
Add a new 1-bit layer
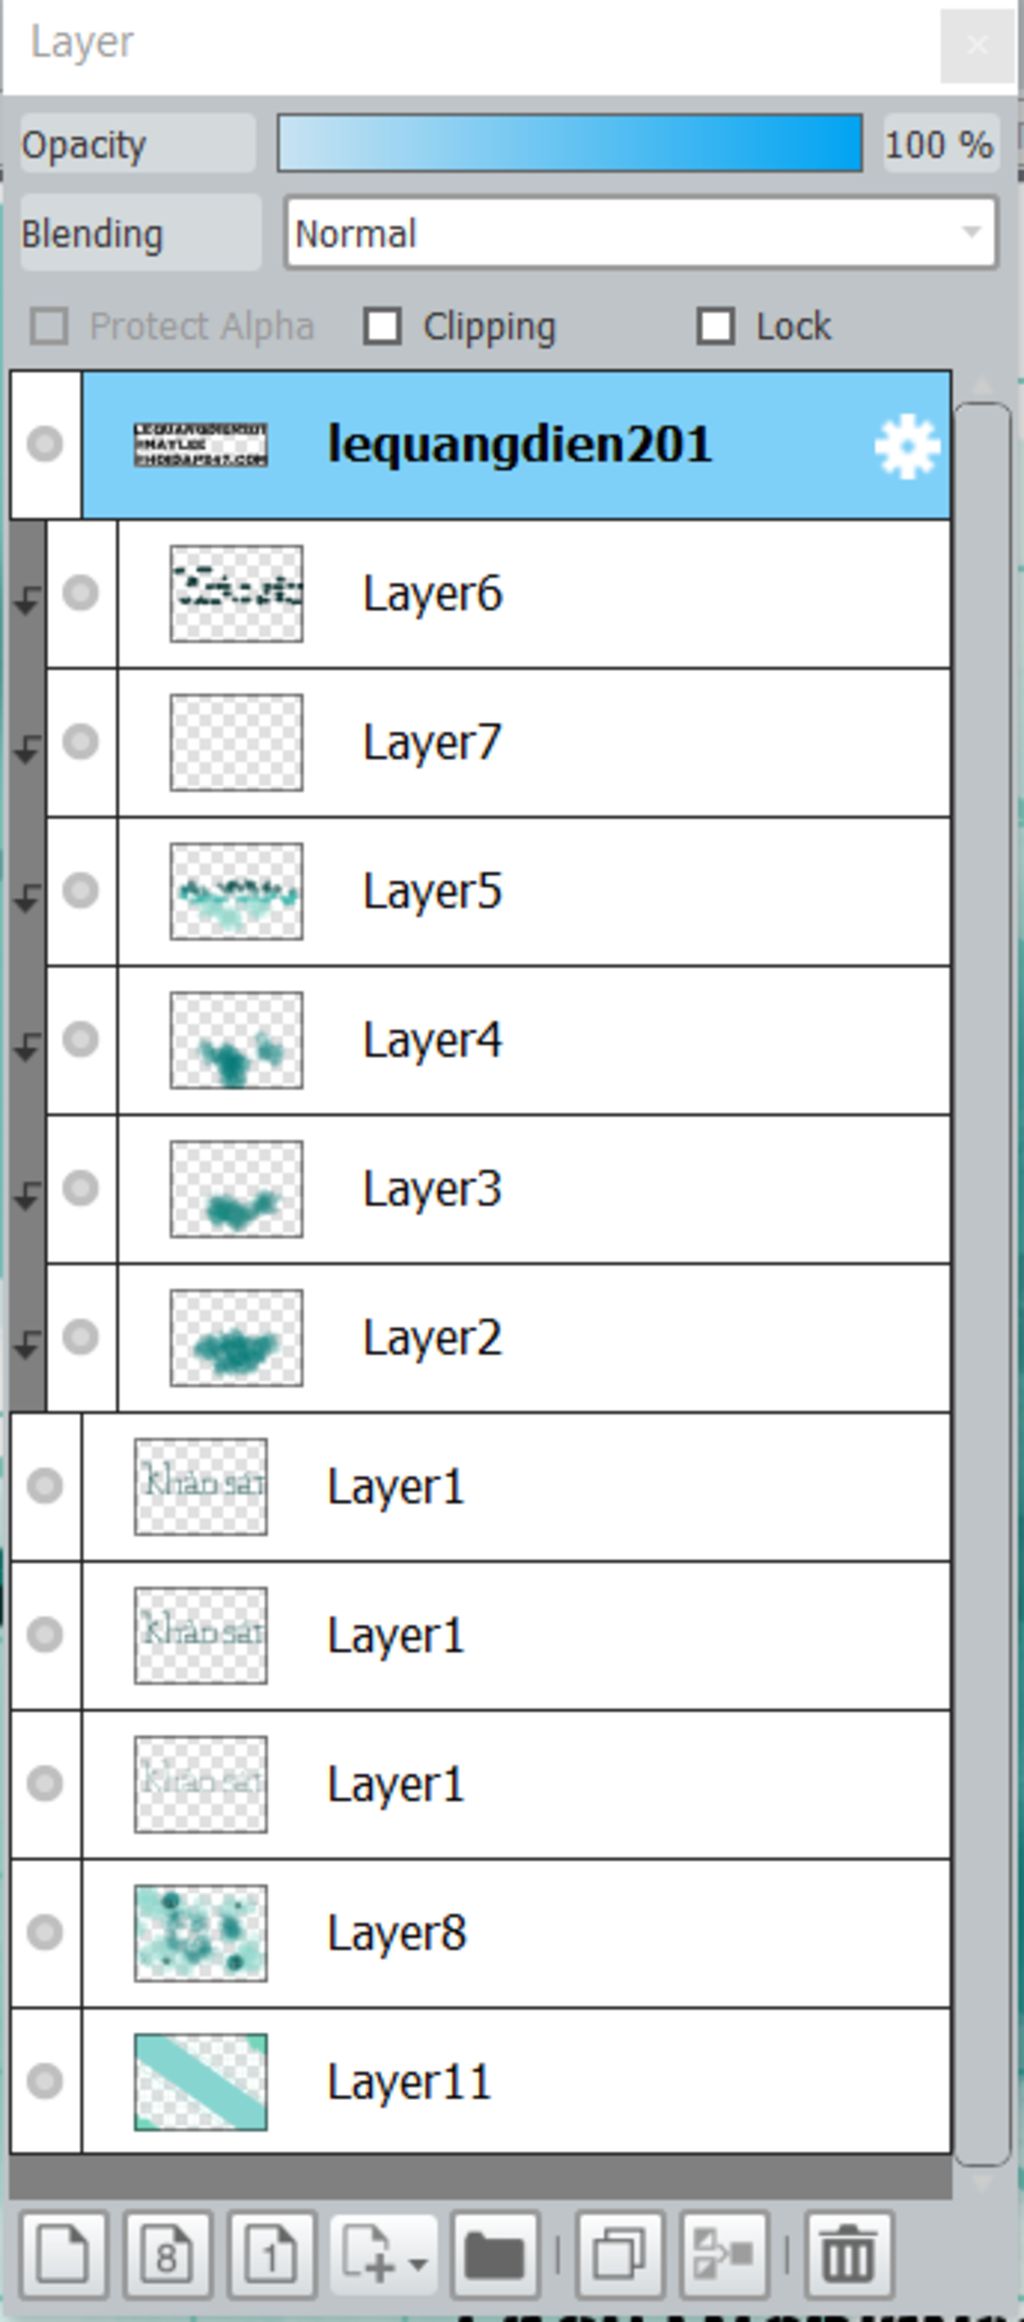(272, 2254)
